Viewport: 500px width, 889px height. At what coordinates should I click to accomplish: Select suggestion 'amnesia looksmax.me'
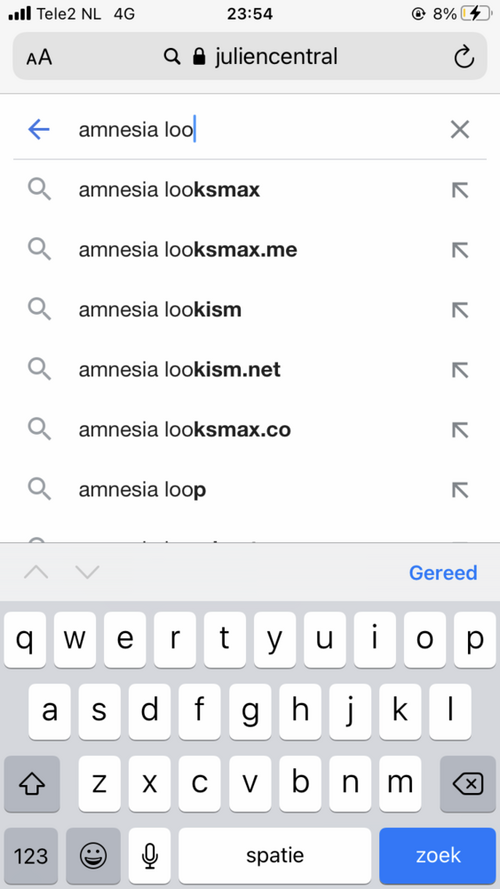click(188, 249)
